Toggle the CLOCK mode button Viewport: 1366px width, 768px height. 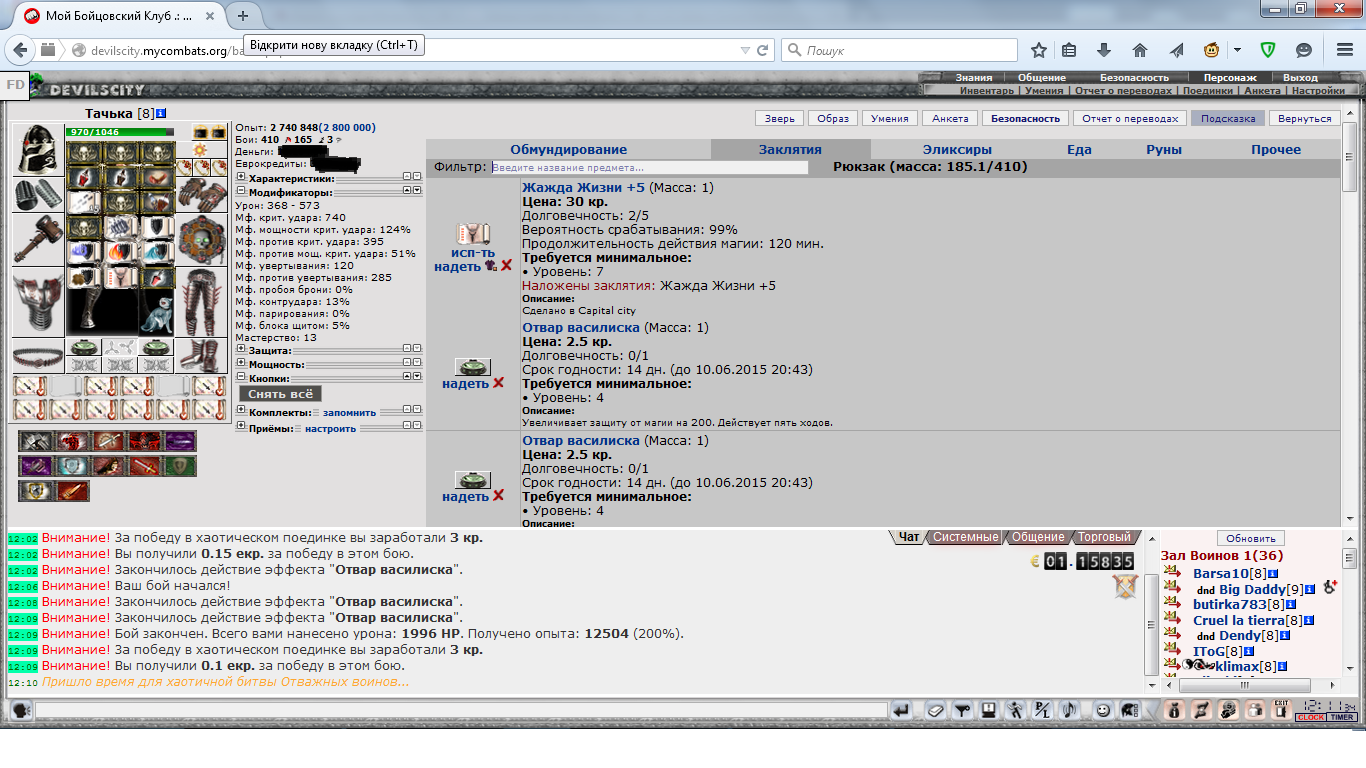tap(1311, 718)
